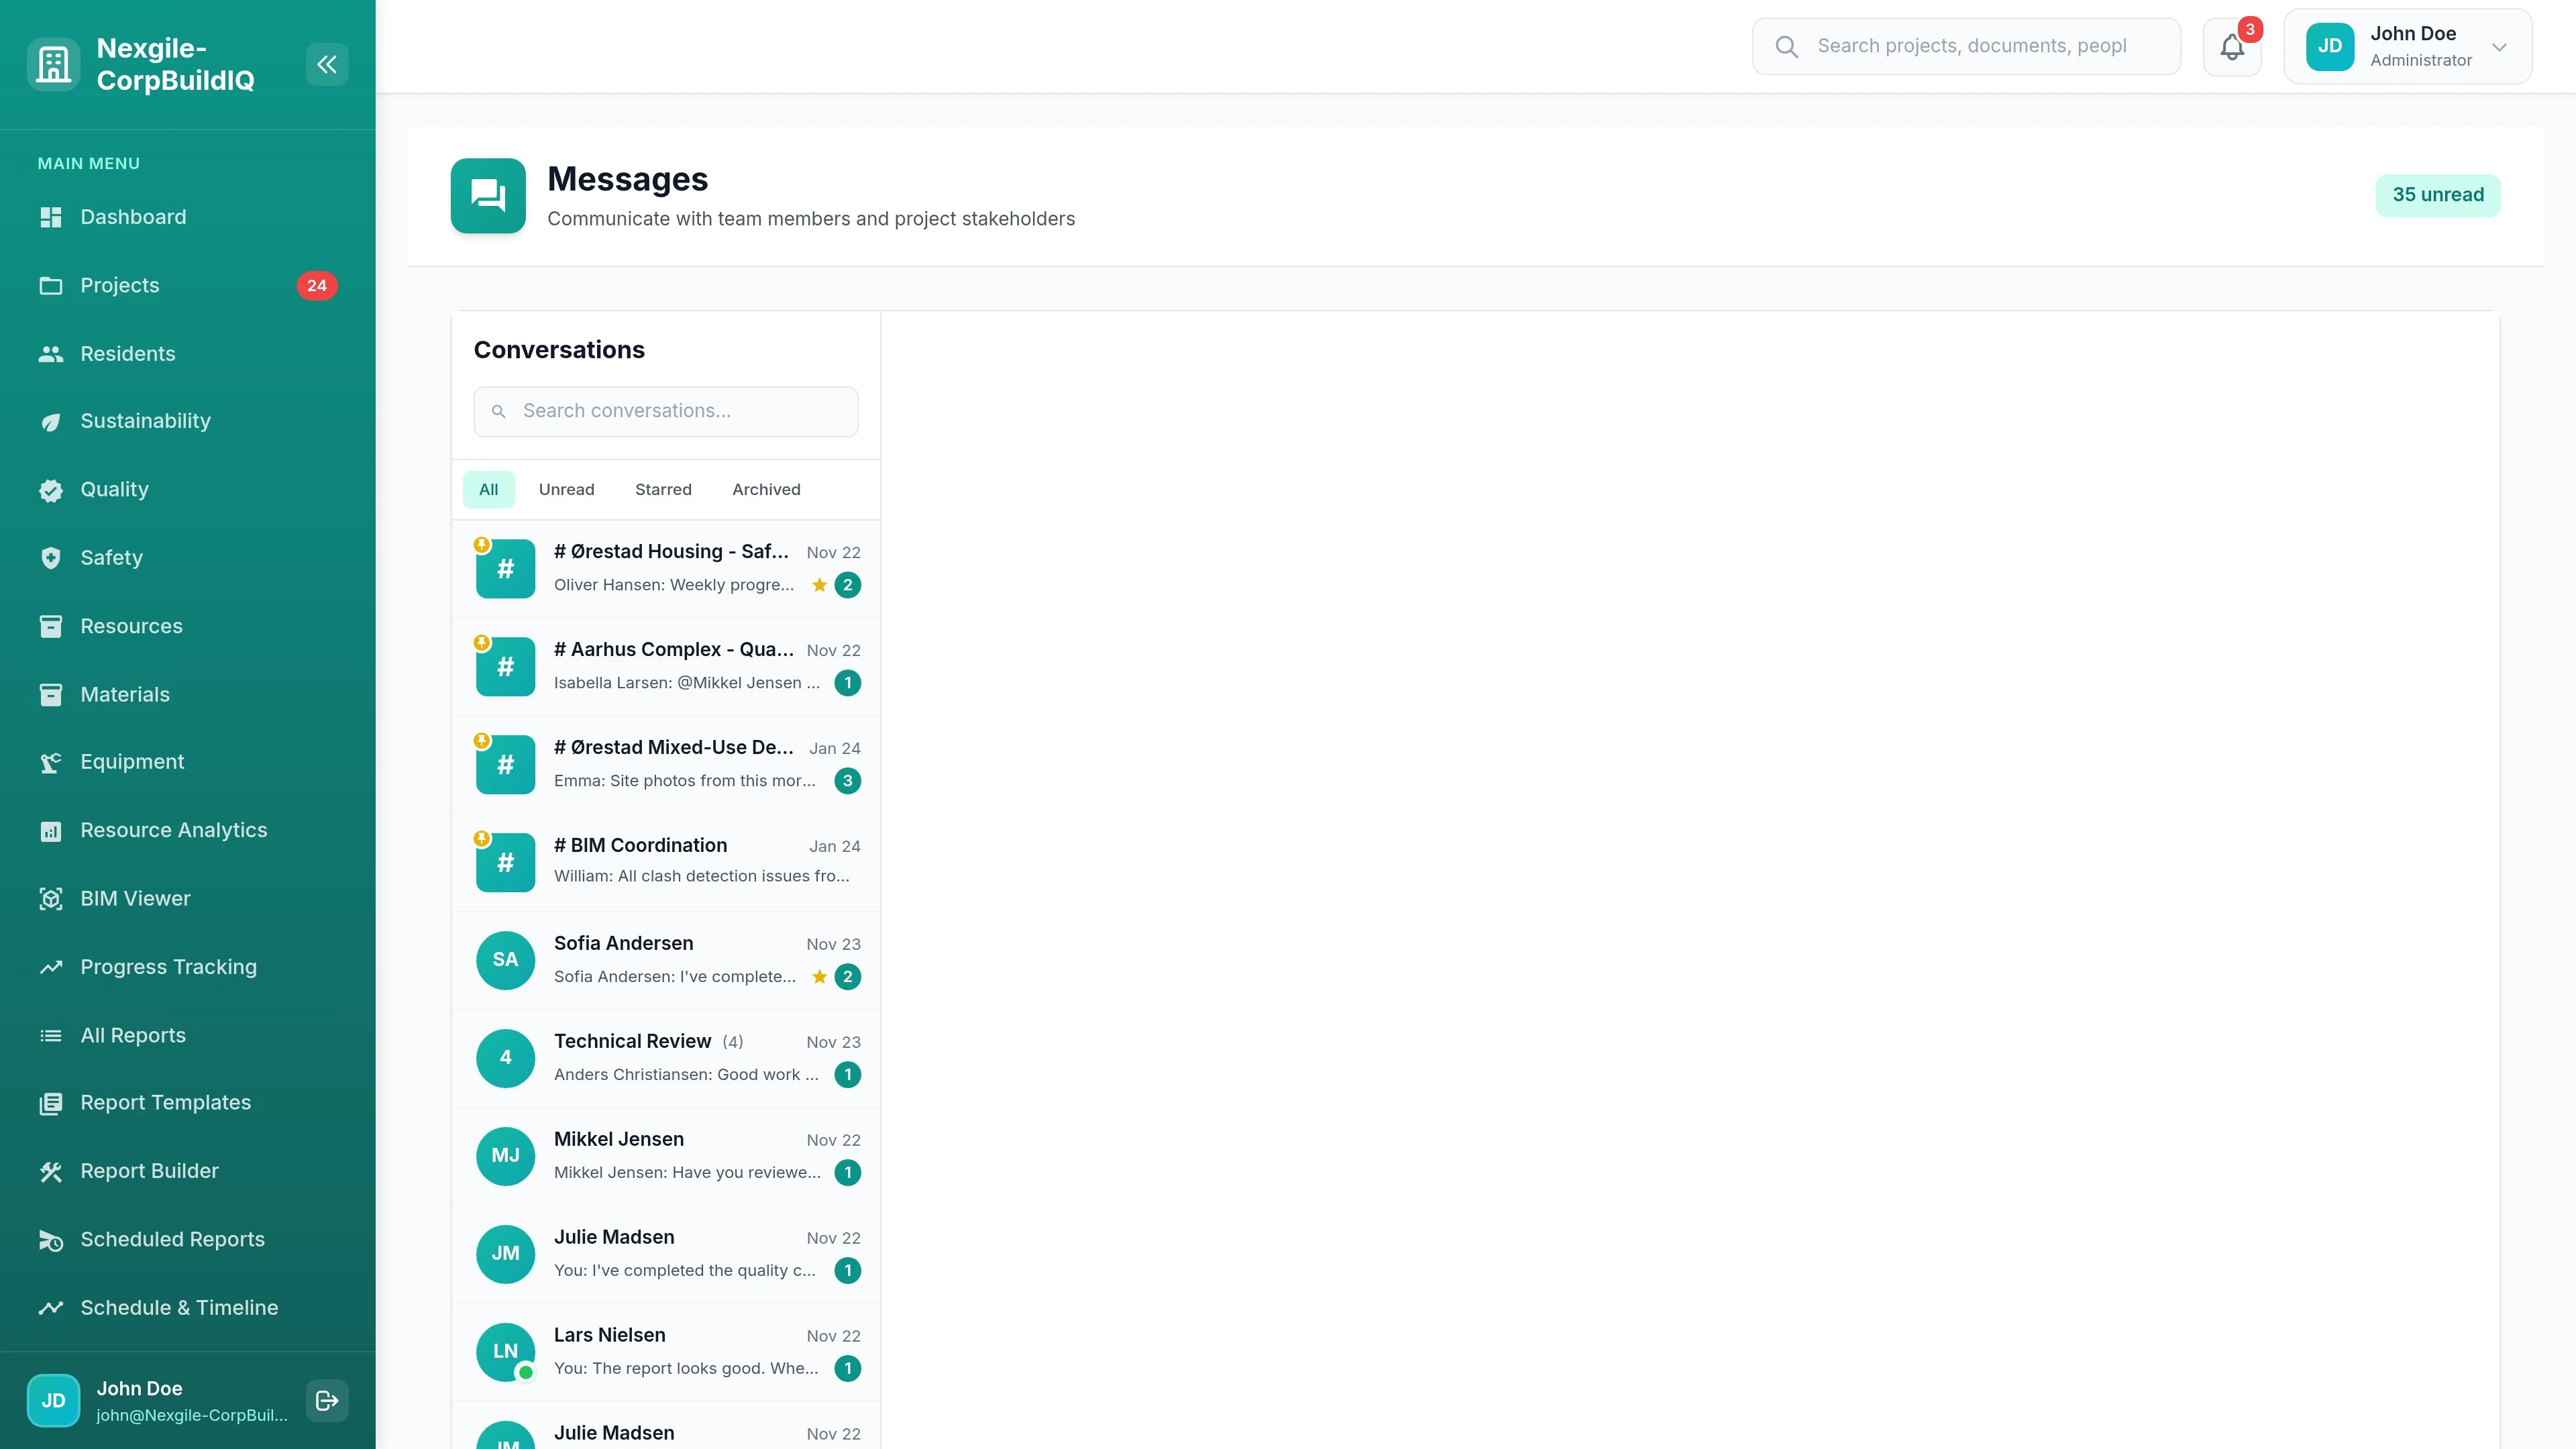Click the logout icon next to John Doe
The height and width of the screenshot is (1449, 2576).
326,1400
